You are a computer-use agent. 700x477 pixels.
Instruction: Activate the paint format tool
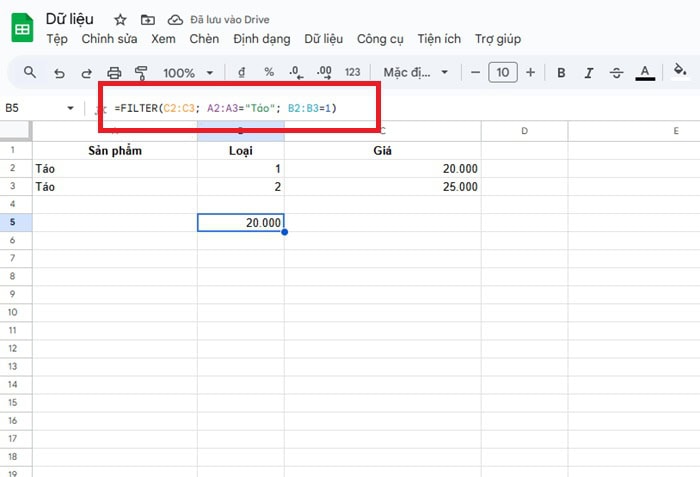pos(141,72)
